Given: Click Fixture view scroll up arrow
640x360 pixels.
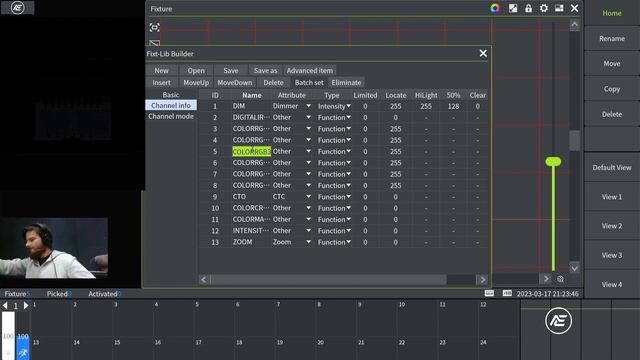Looking at the screenshot, I should pyautogui.click(x=574, y=24).
